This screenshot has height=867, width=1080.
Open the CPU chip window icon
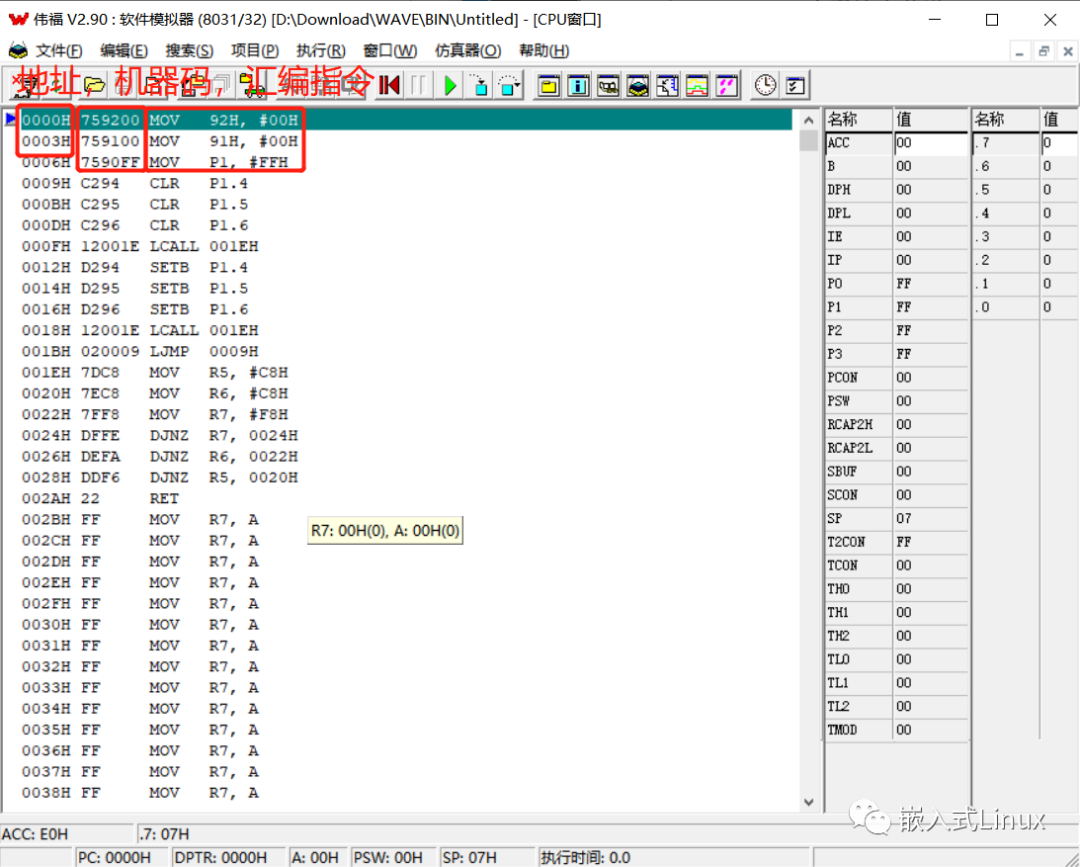[x=637, y=85]
